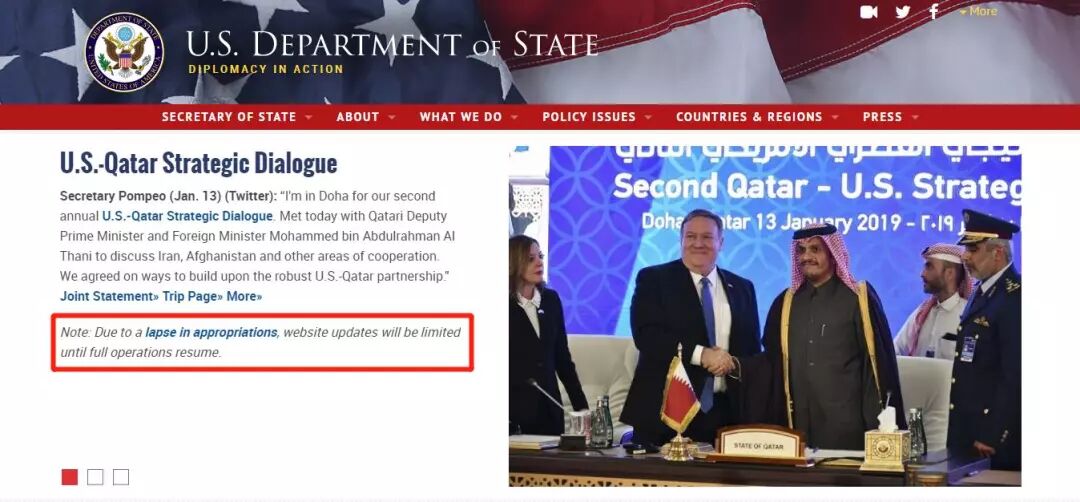Follow the lapse in appropriations link
The image size is (1080, 502).
tap(211, 332)
